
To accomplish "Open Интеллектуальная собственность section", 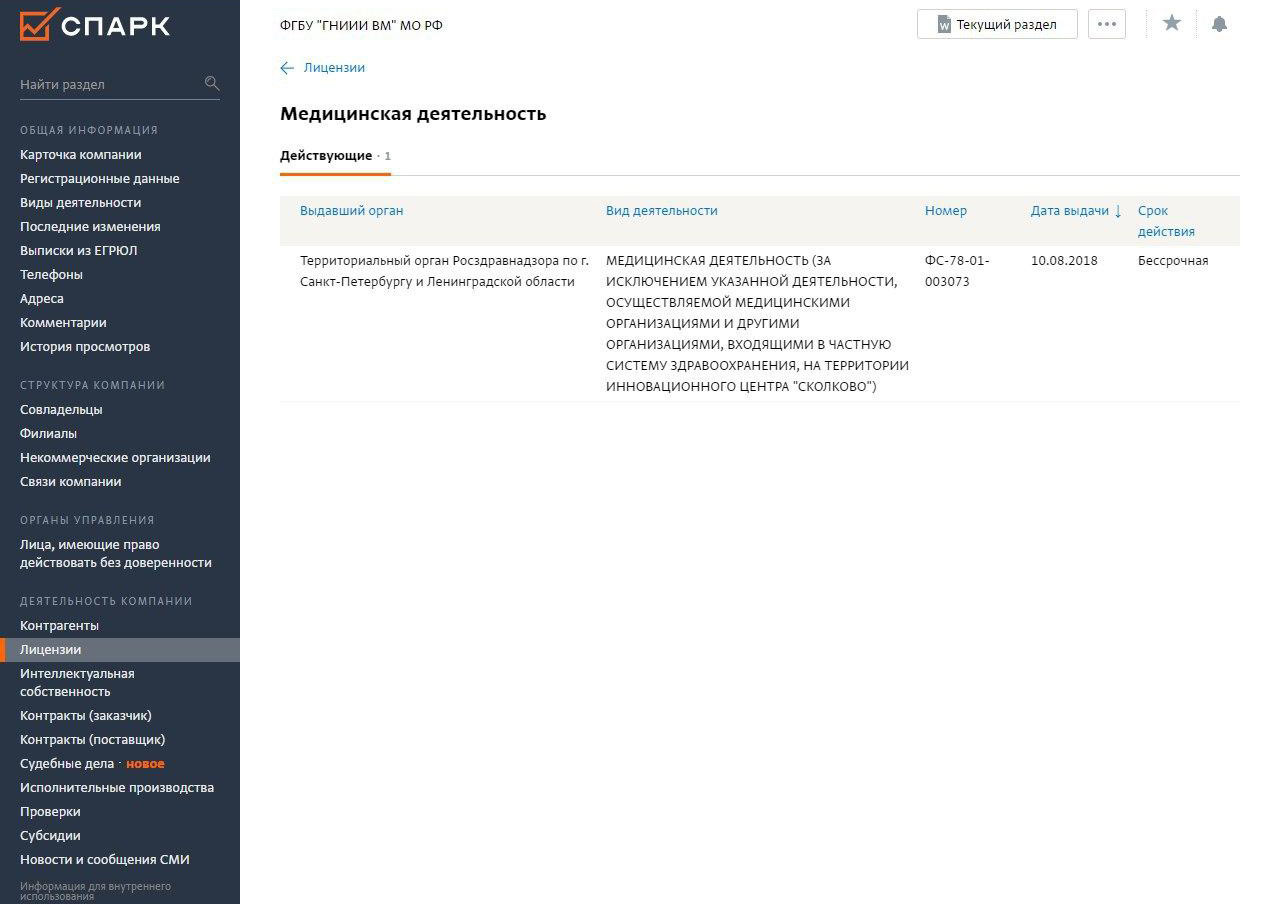I will tap(77, 683).
